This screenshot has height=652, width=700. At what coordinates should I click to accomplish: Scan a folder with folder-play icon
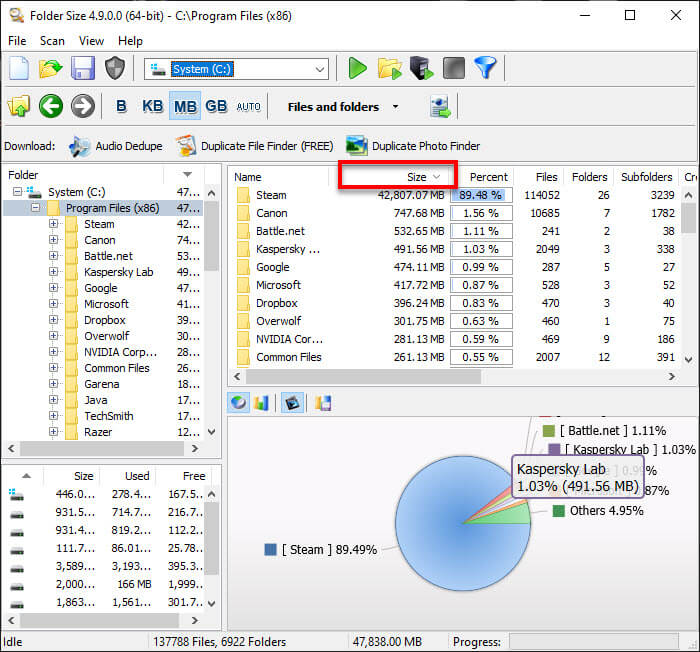pos(389,69)
